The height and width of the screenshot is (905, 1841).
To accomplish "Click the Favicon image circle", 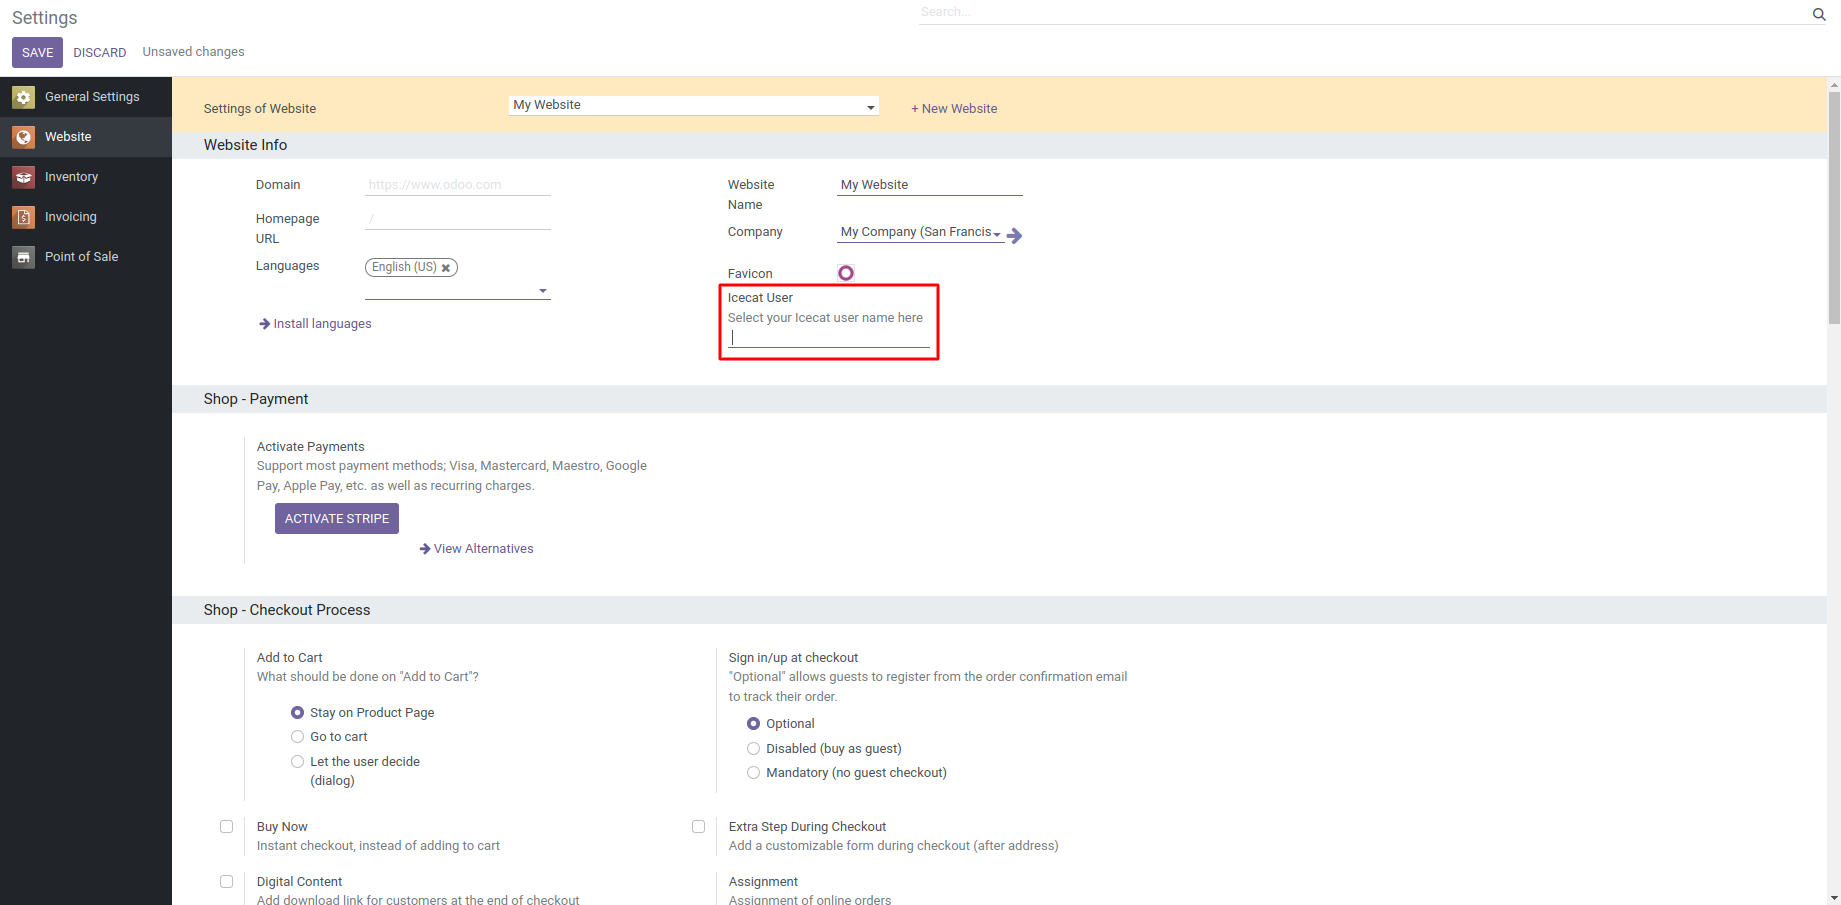I will (x=846, y=273).
